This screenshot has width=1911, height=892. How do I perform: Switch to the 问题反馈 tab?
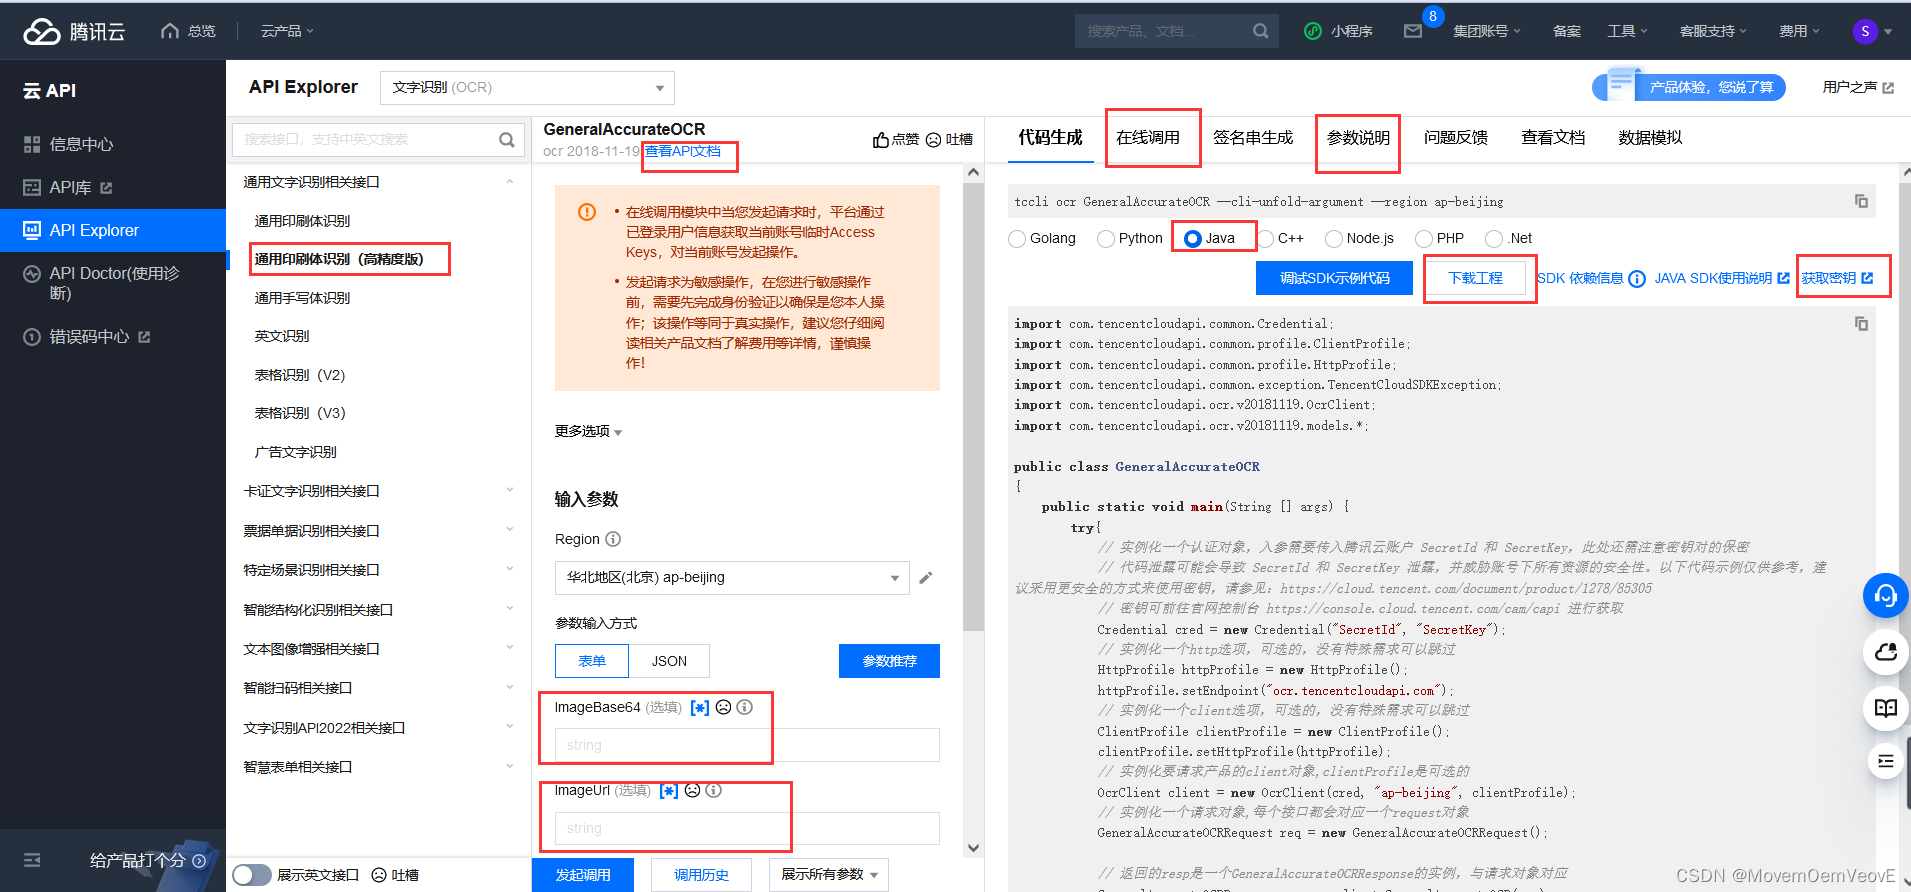[1456, 138]
